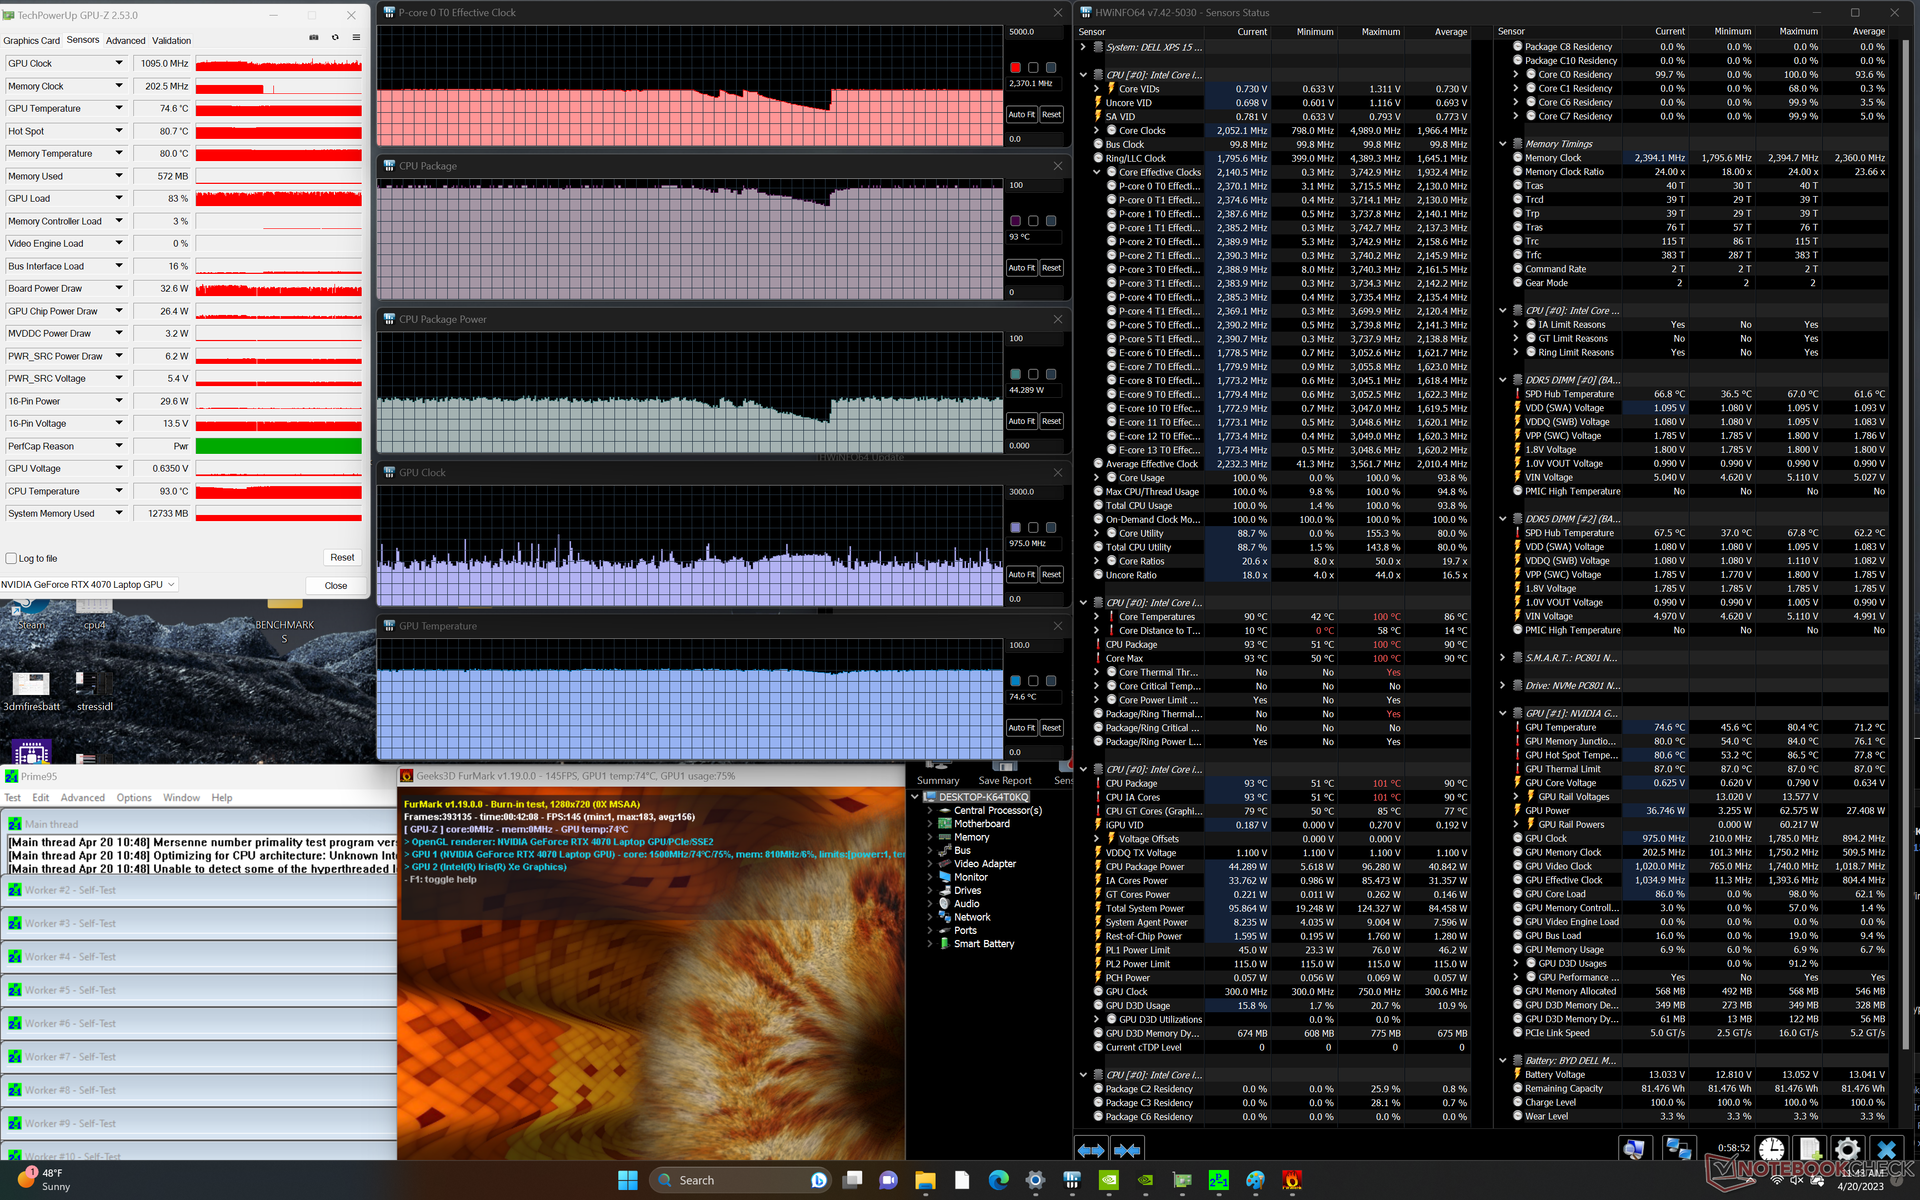Open the Hot Spot sensor dropdown

pos(119,131)
